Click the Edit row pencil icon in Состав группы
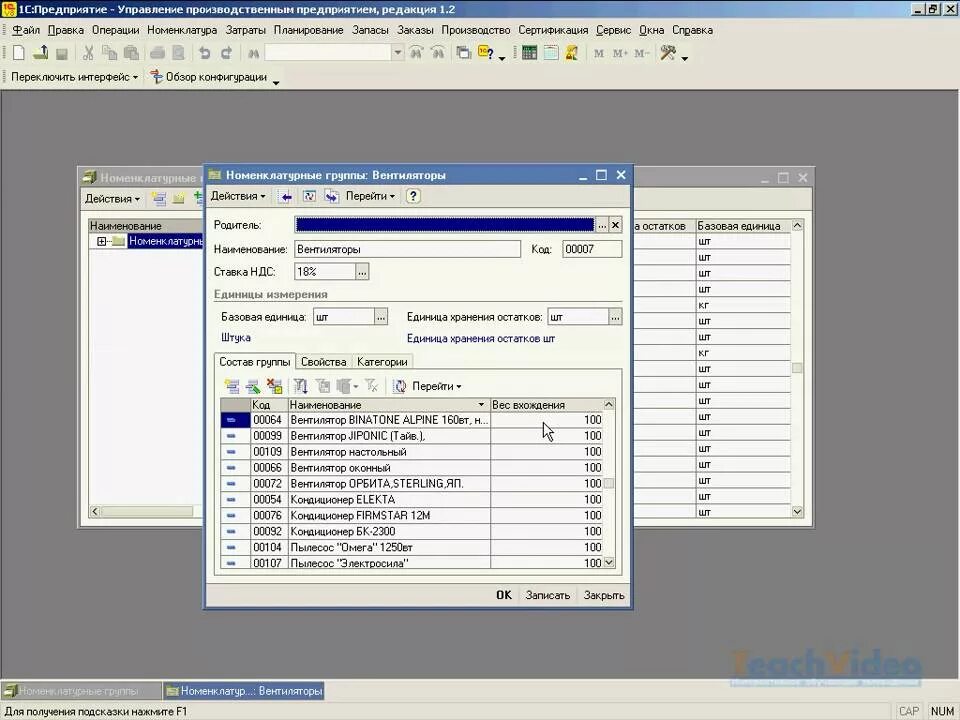 tap(253, 386)
